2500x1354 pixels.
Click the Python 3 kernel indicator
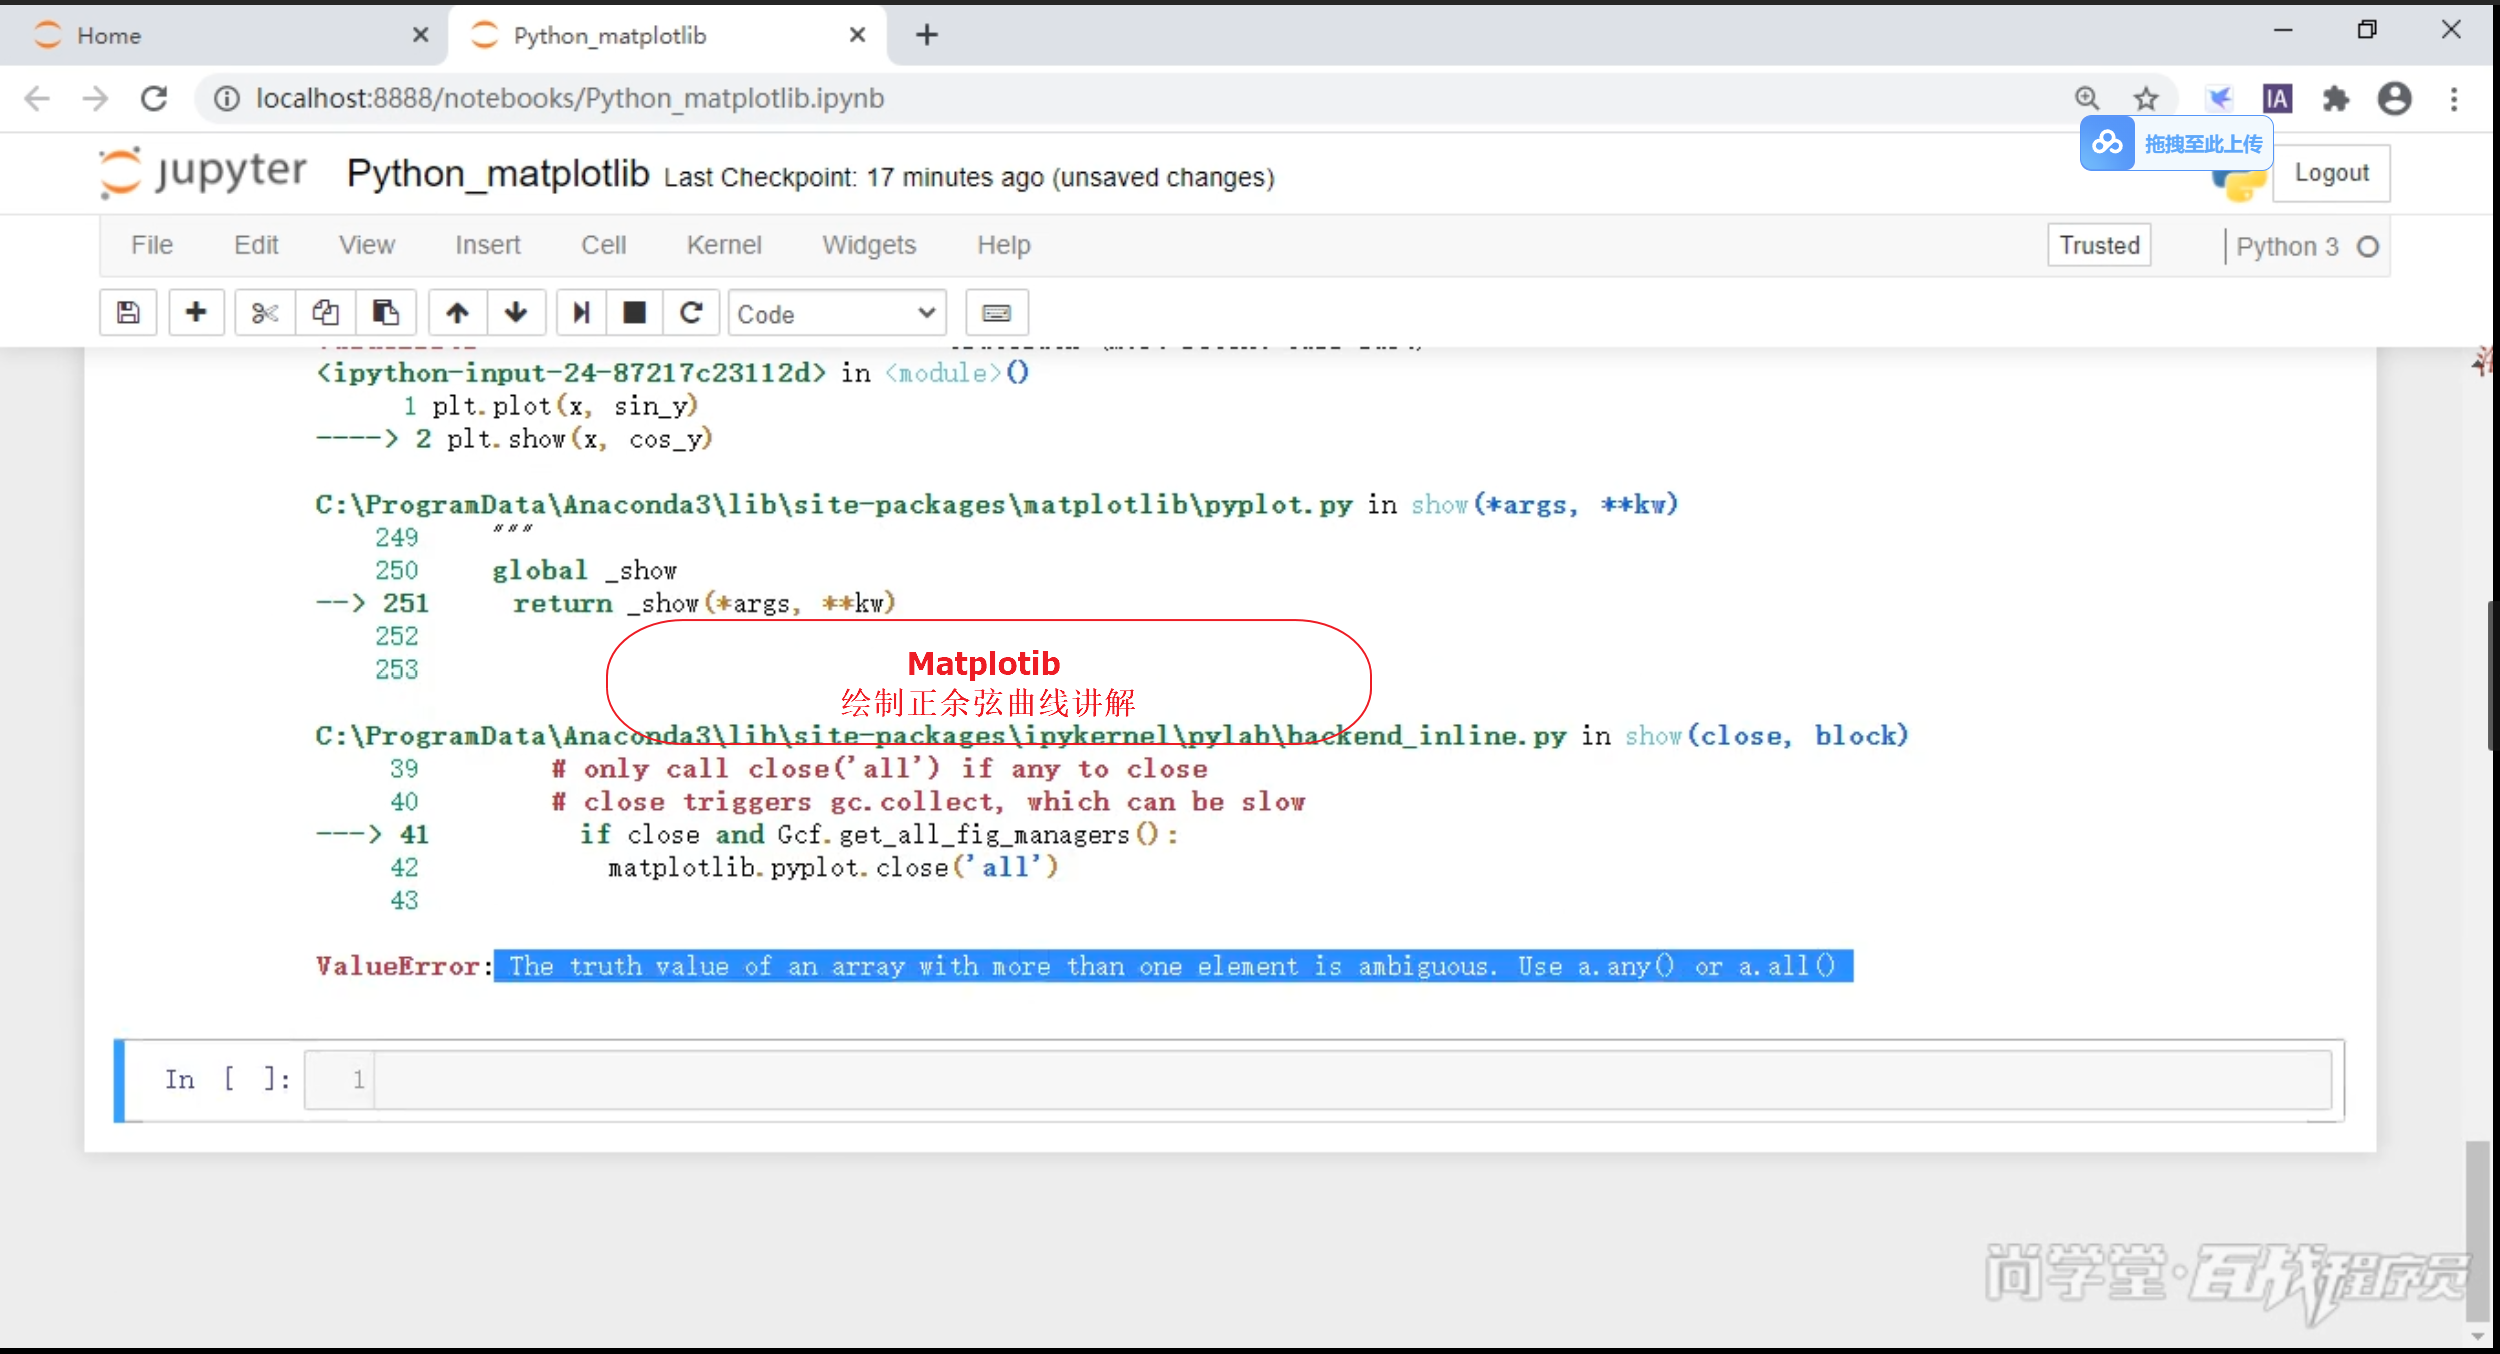pyautogui.click(x=2287, y=246)
